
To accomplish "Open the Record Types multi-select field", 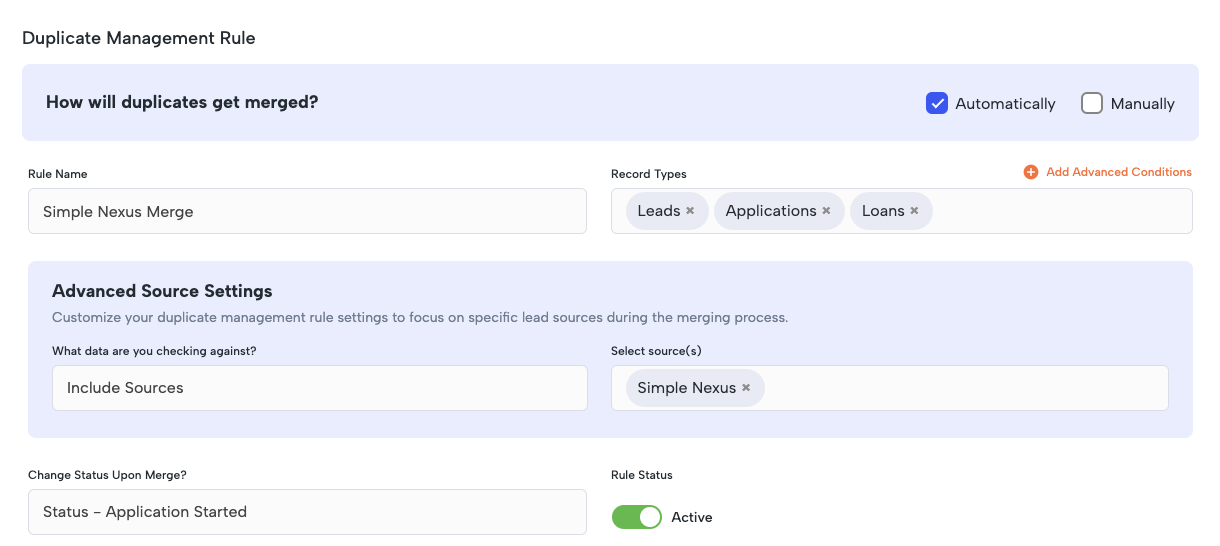I will pos(902,211).
